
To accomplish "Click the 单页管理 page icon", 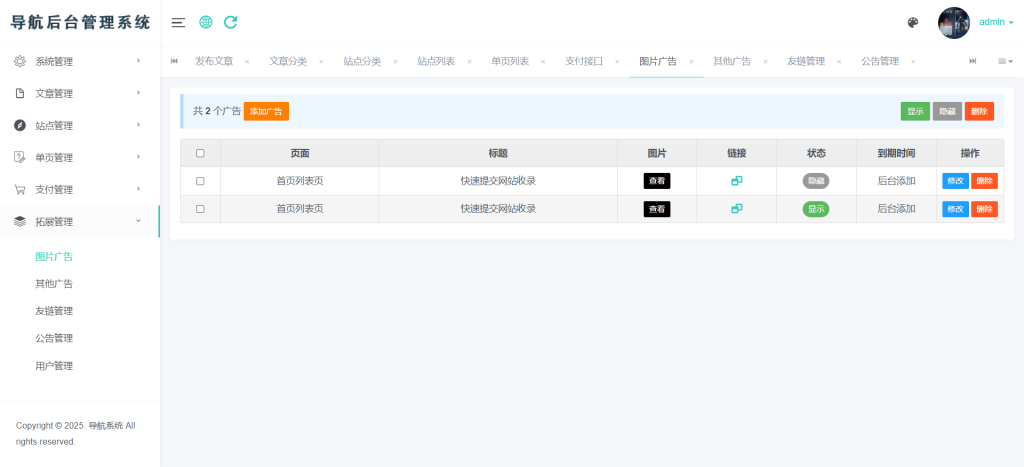I will coord(20,157).
